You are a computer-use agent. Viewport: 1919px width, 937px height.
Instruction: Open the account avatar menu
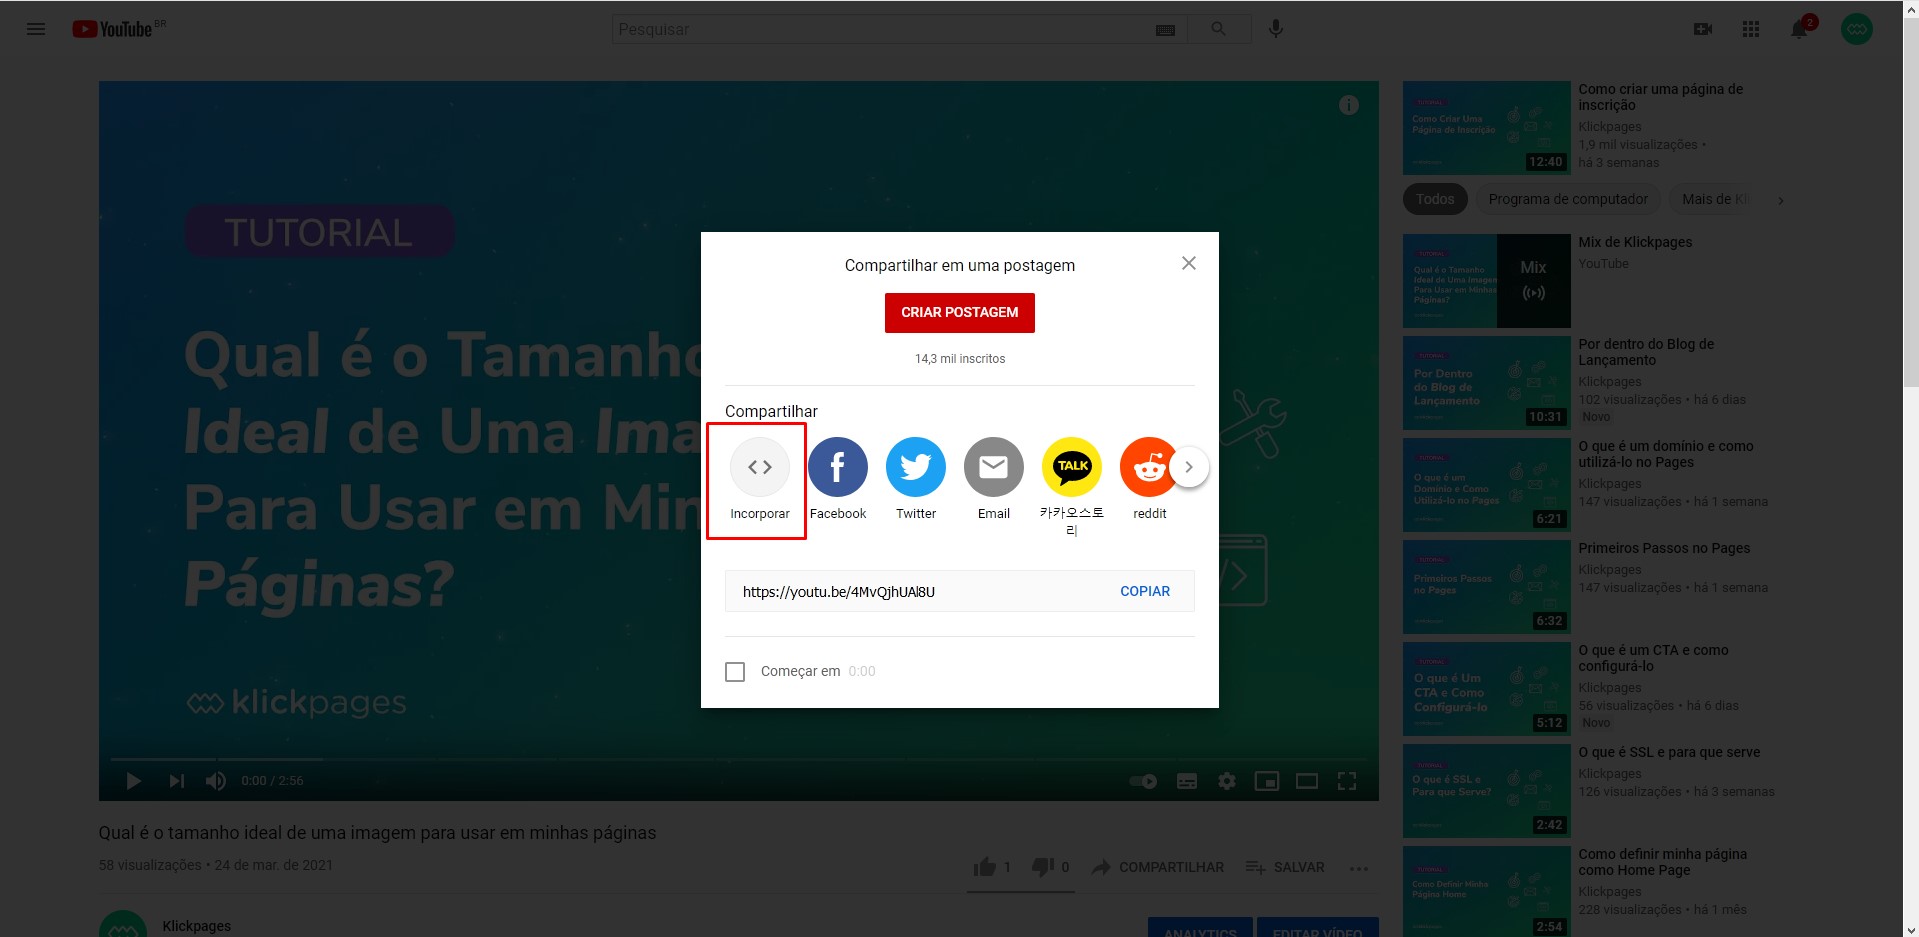(x=1857, y=29)
